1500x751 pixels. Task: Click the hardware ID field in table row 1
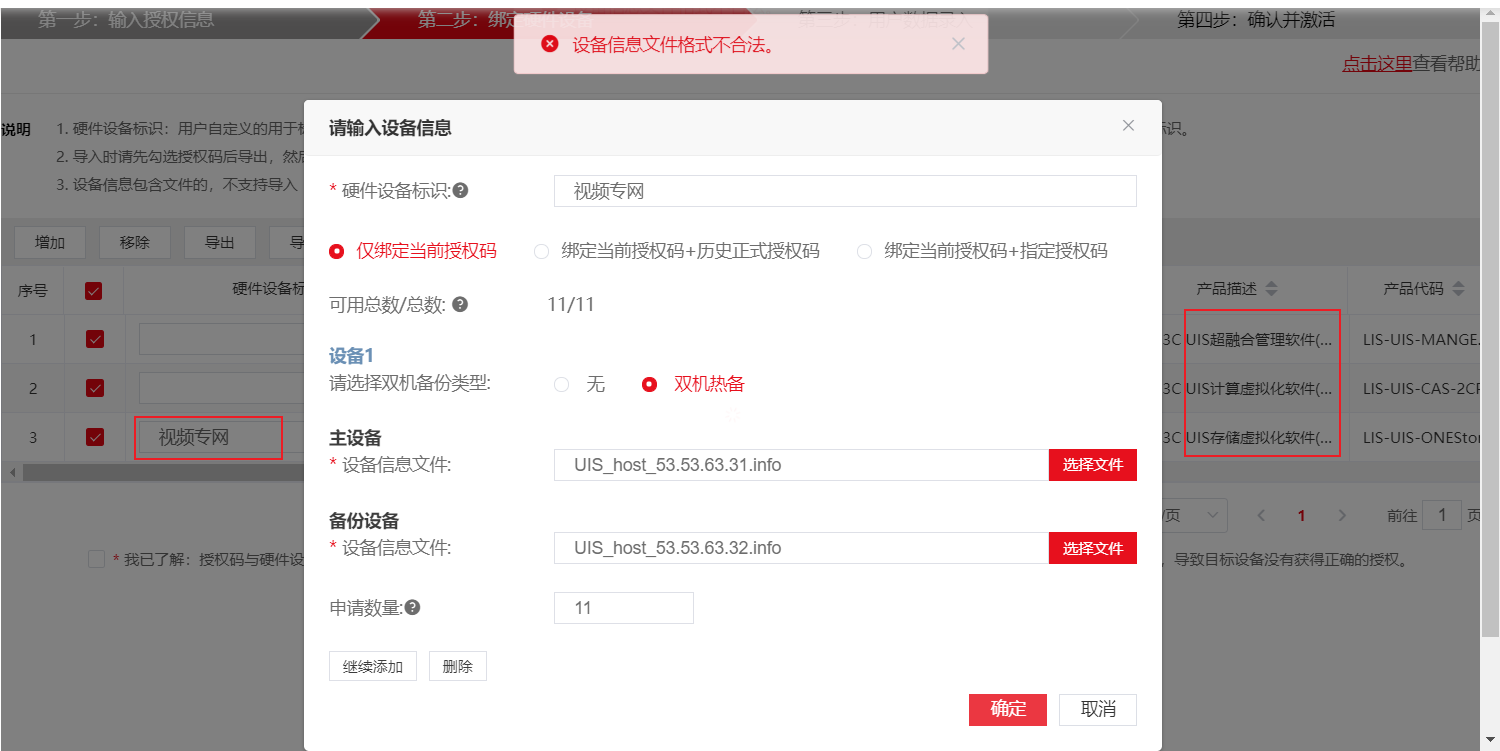221,339
